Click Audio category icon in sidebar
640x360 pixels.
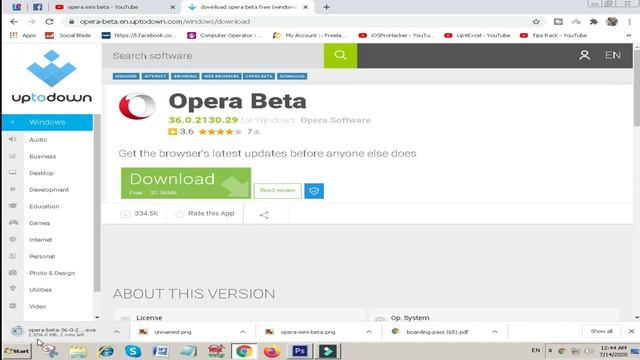tap(13, 140)
